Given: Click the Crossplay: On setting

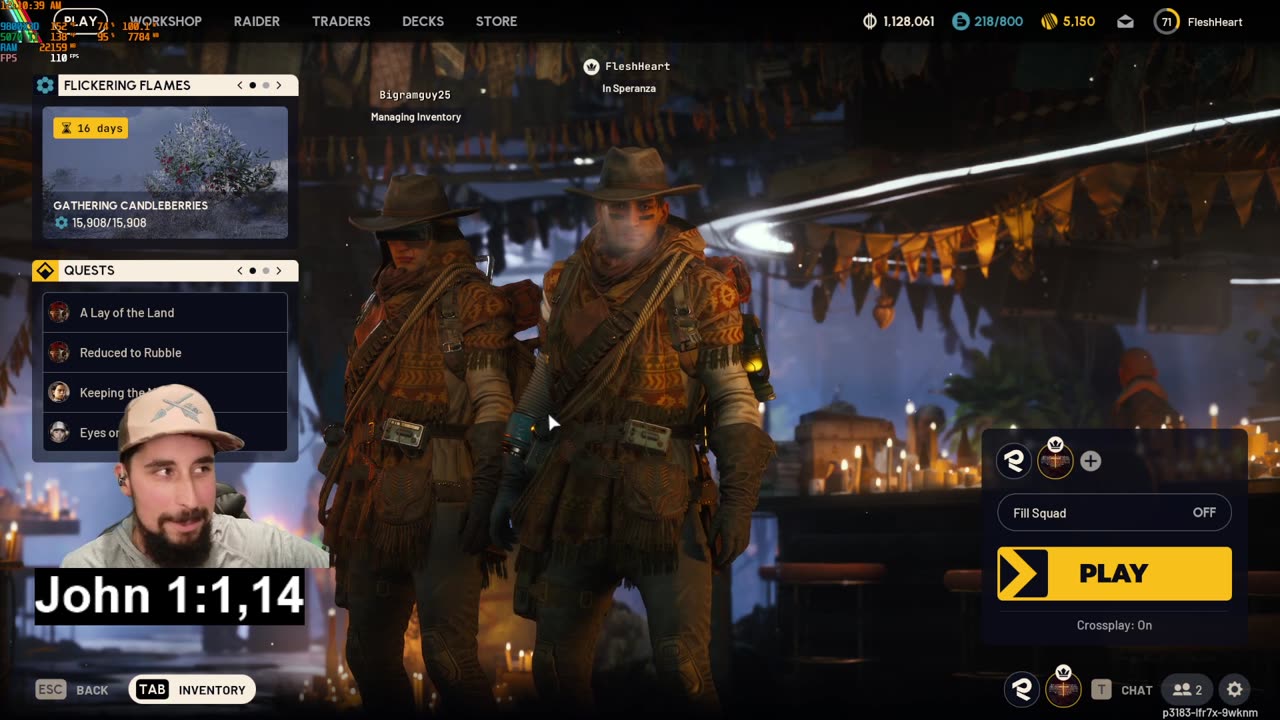Looking at the screenshot, I should (x=1114, y=625).
